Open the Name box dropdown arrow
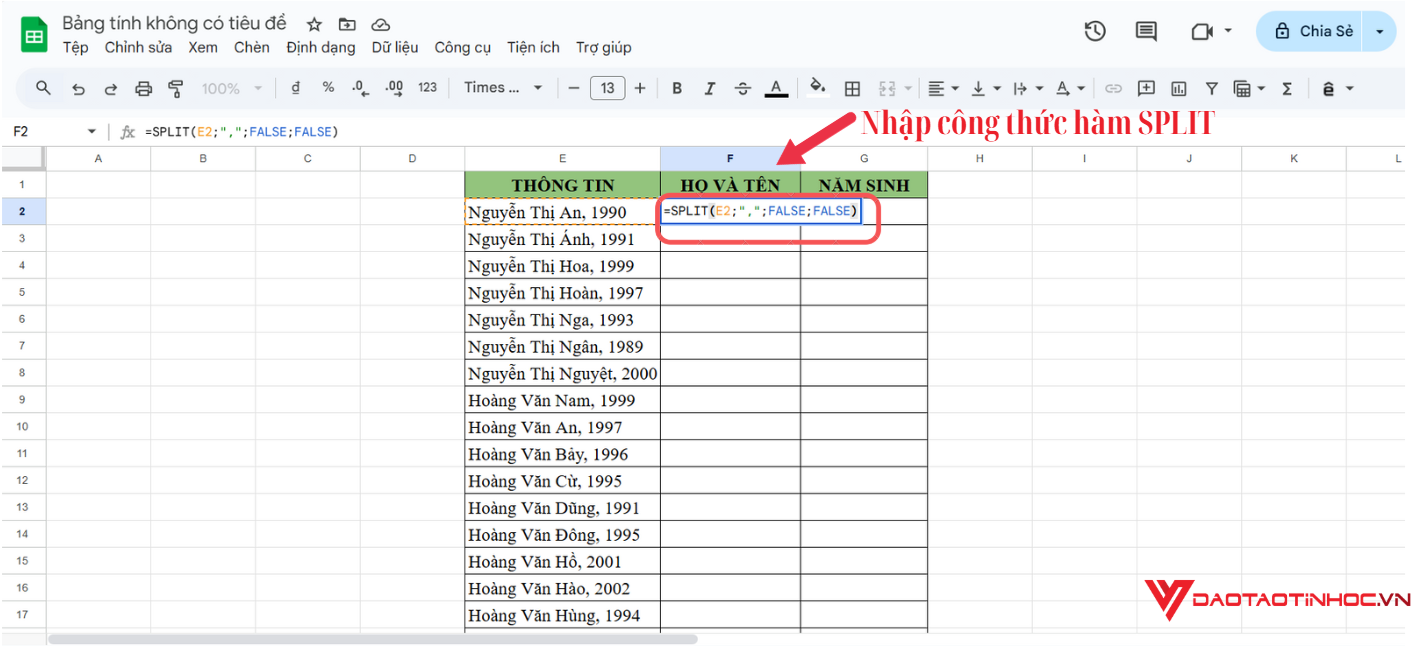Viewport: 1416px width, 647px height. [x=92, y=132]
